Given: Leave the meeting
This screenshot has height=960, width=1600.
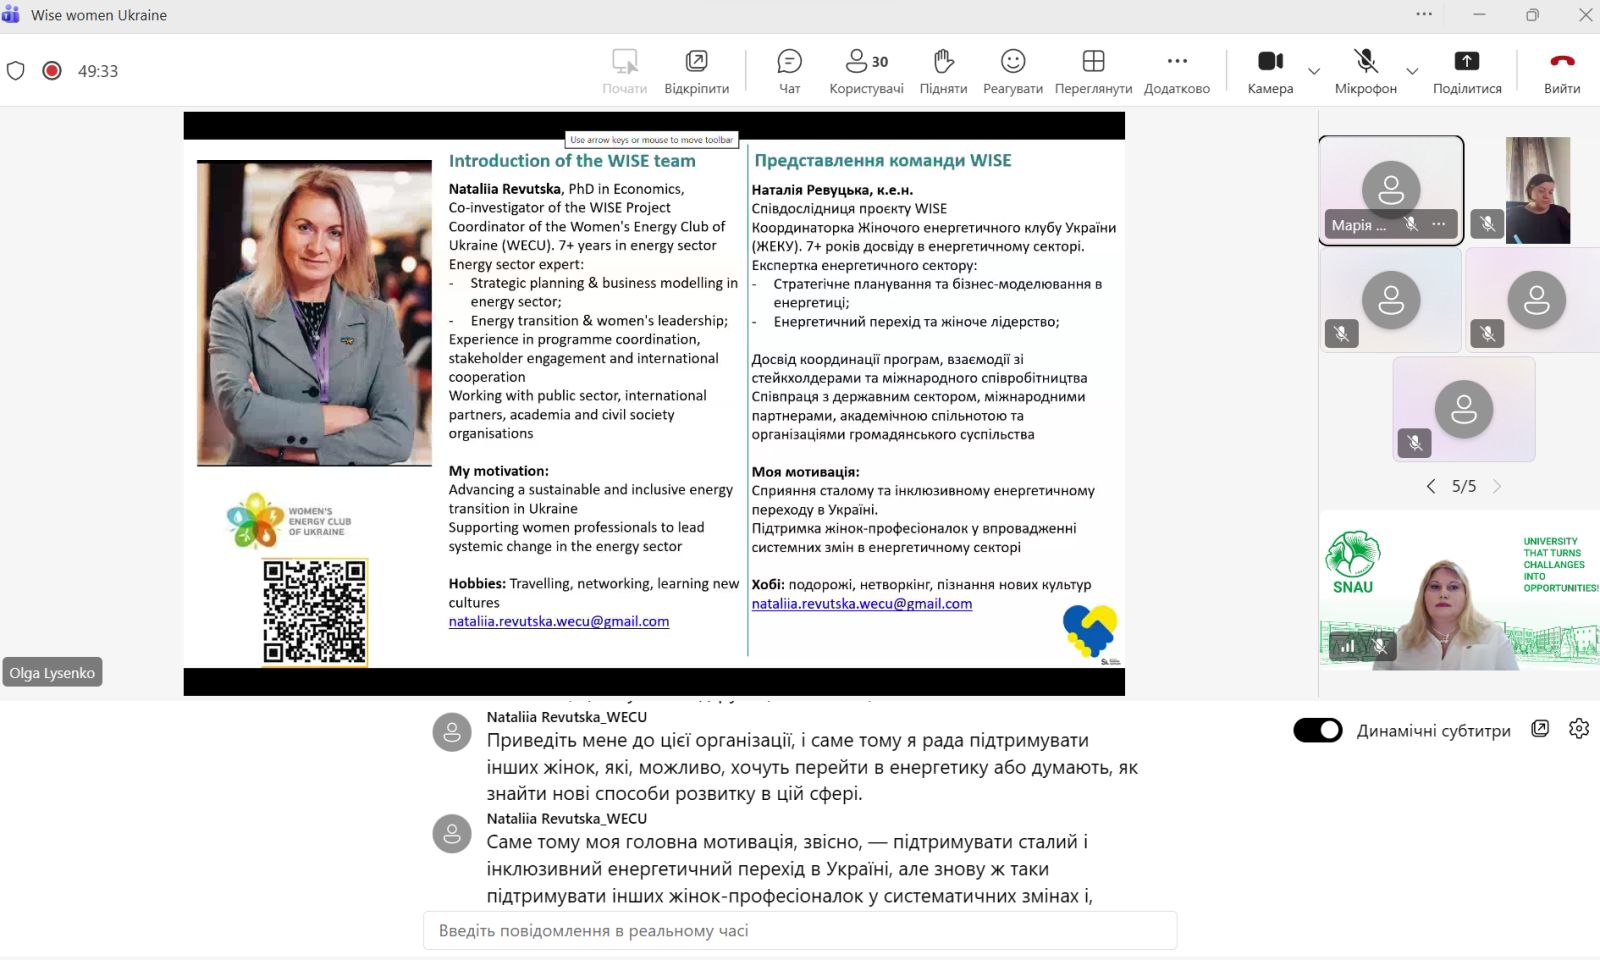Looking at the screenshot, I should pos(1561,72).
